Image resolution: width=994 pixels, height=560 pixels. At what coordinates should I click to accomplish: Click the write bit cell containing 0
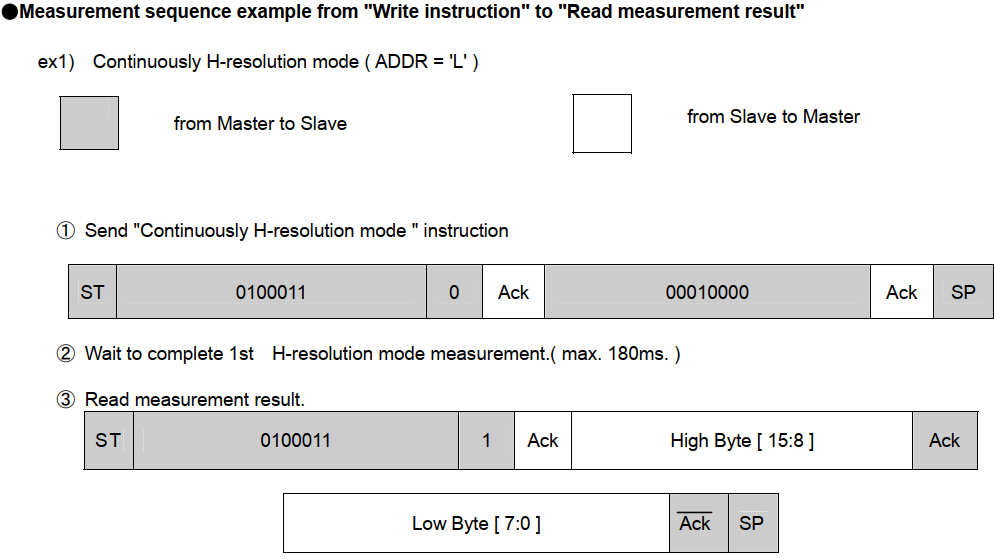click(x=455, y=292)
